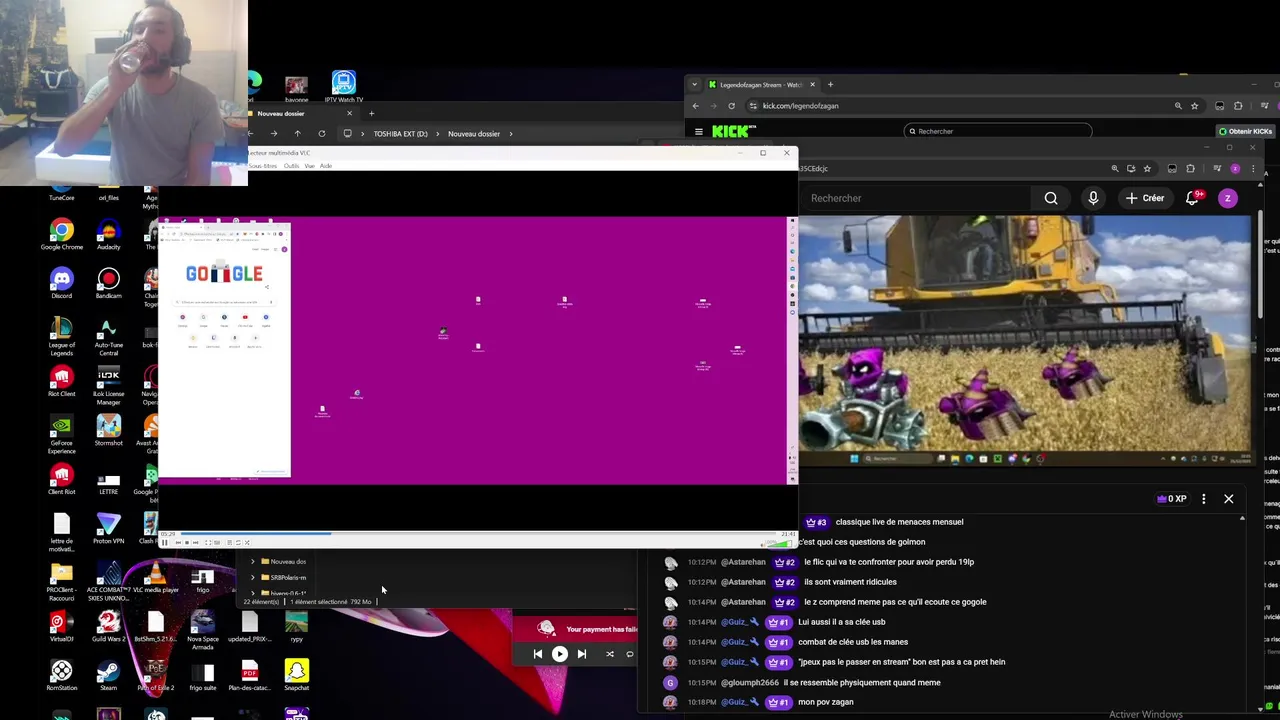Expand chevron after Nouveau dossier breadcrumb
The height and width of the screenshot is (720, 1280).
click(511, 134)
